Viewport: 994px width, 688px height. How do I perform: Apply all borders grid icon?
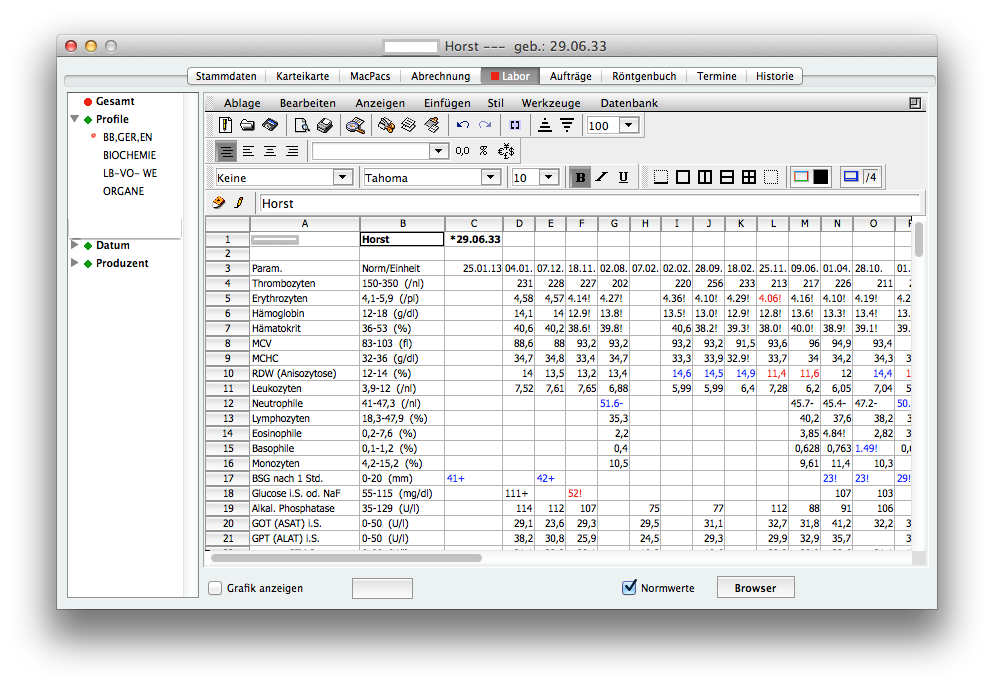748,177
